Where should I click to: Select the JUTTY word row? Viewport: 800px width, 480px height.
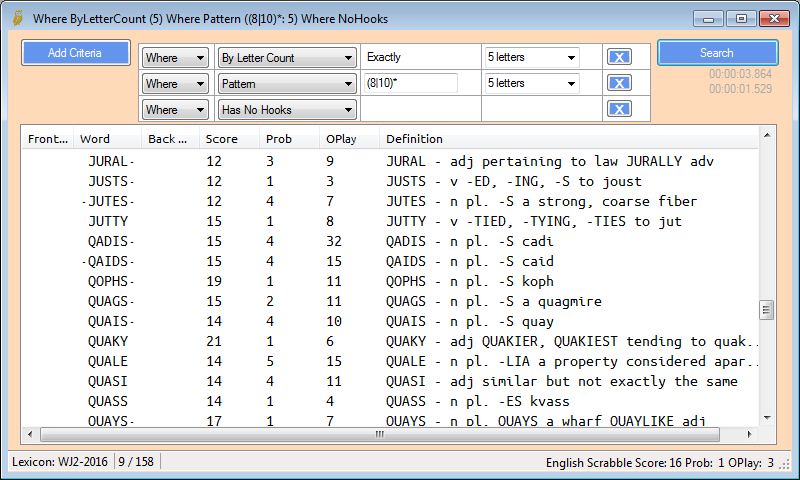coord(390,221)
